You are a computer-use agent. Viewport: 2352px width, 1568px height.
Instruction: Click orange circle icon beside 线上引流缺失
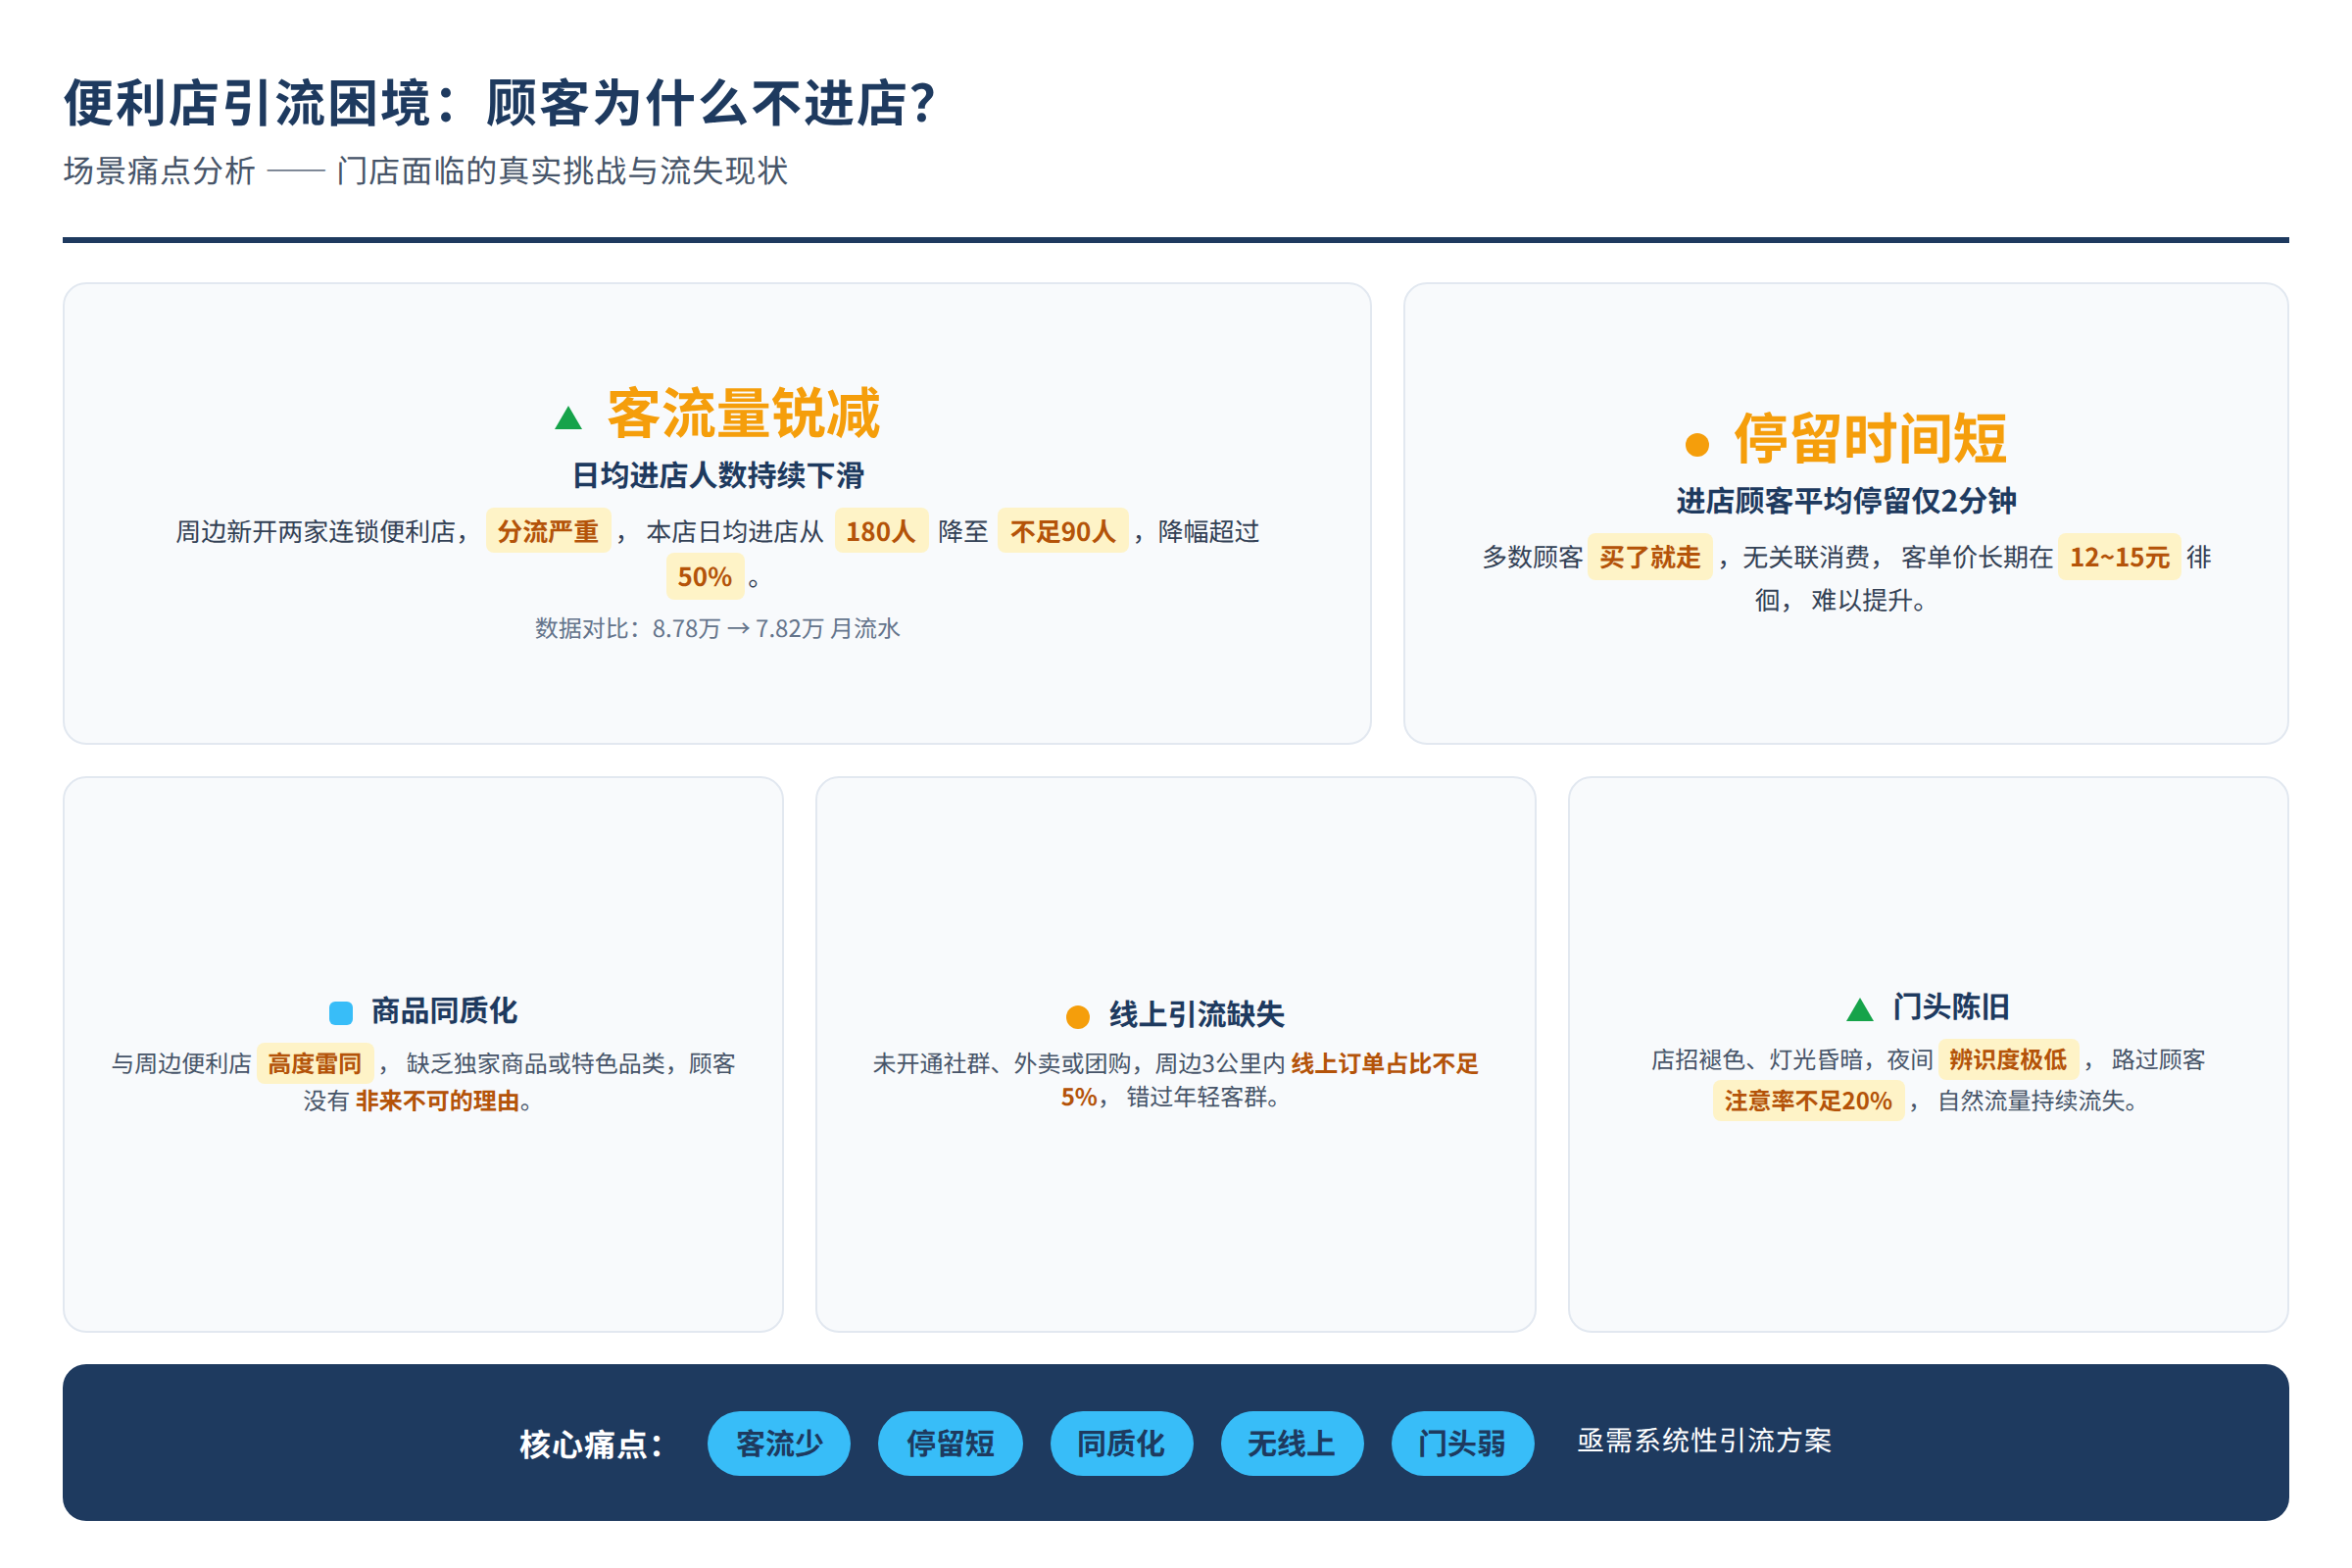click(1078, 1017)
